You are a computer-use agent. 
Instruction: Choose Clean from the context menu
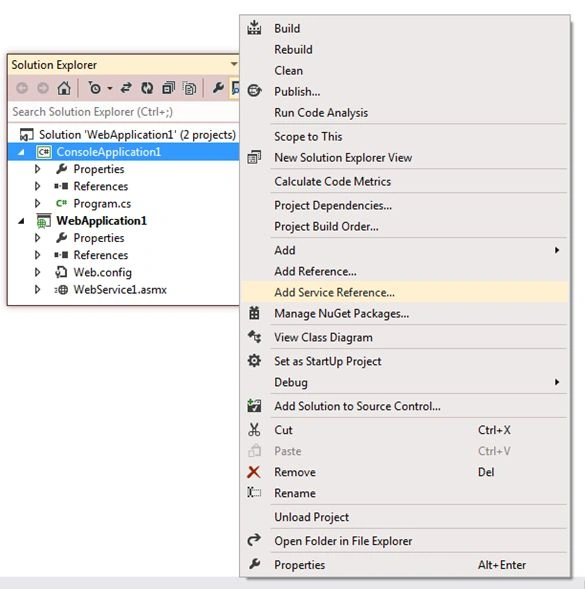coord(405,71)
